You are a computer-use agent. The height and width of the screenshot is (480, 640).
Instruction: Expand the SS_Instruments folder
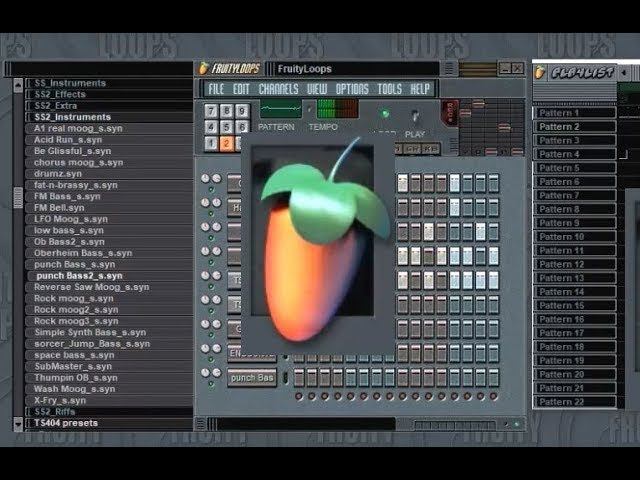[x=108, y=83]
